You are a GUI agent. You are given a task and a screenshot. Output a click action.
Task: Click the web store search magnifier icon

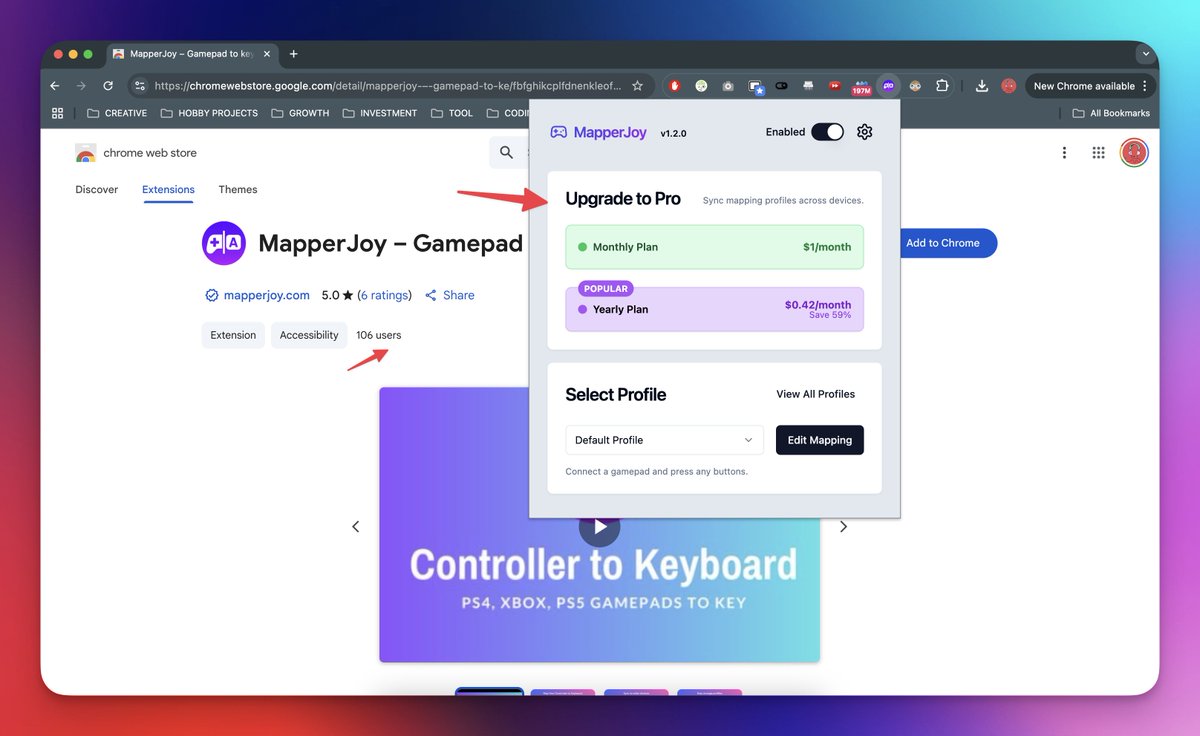click(x=506, y=152)
